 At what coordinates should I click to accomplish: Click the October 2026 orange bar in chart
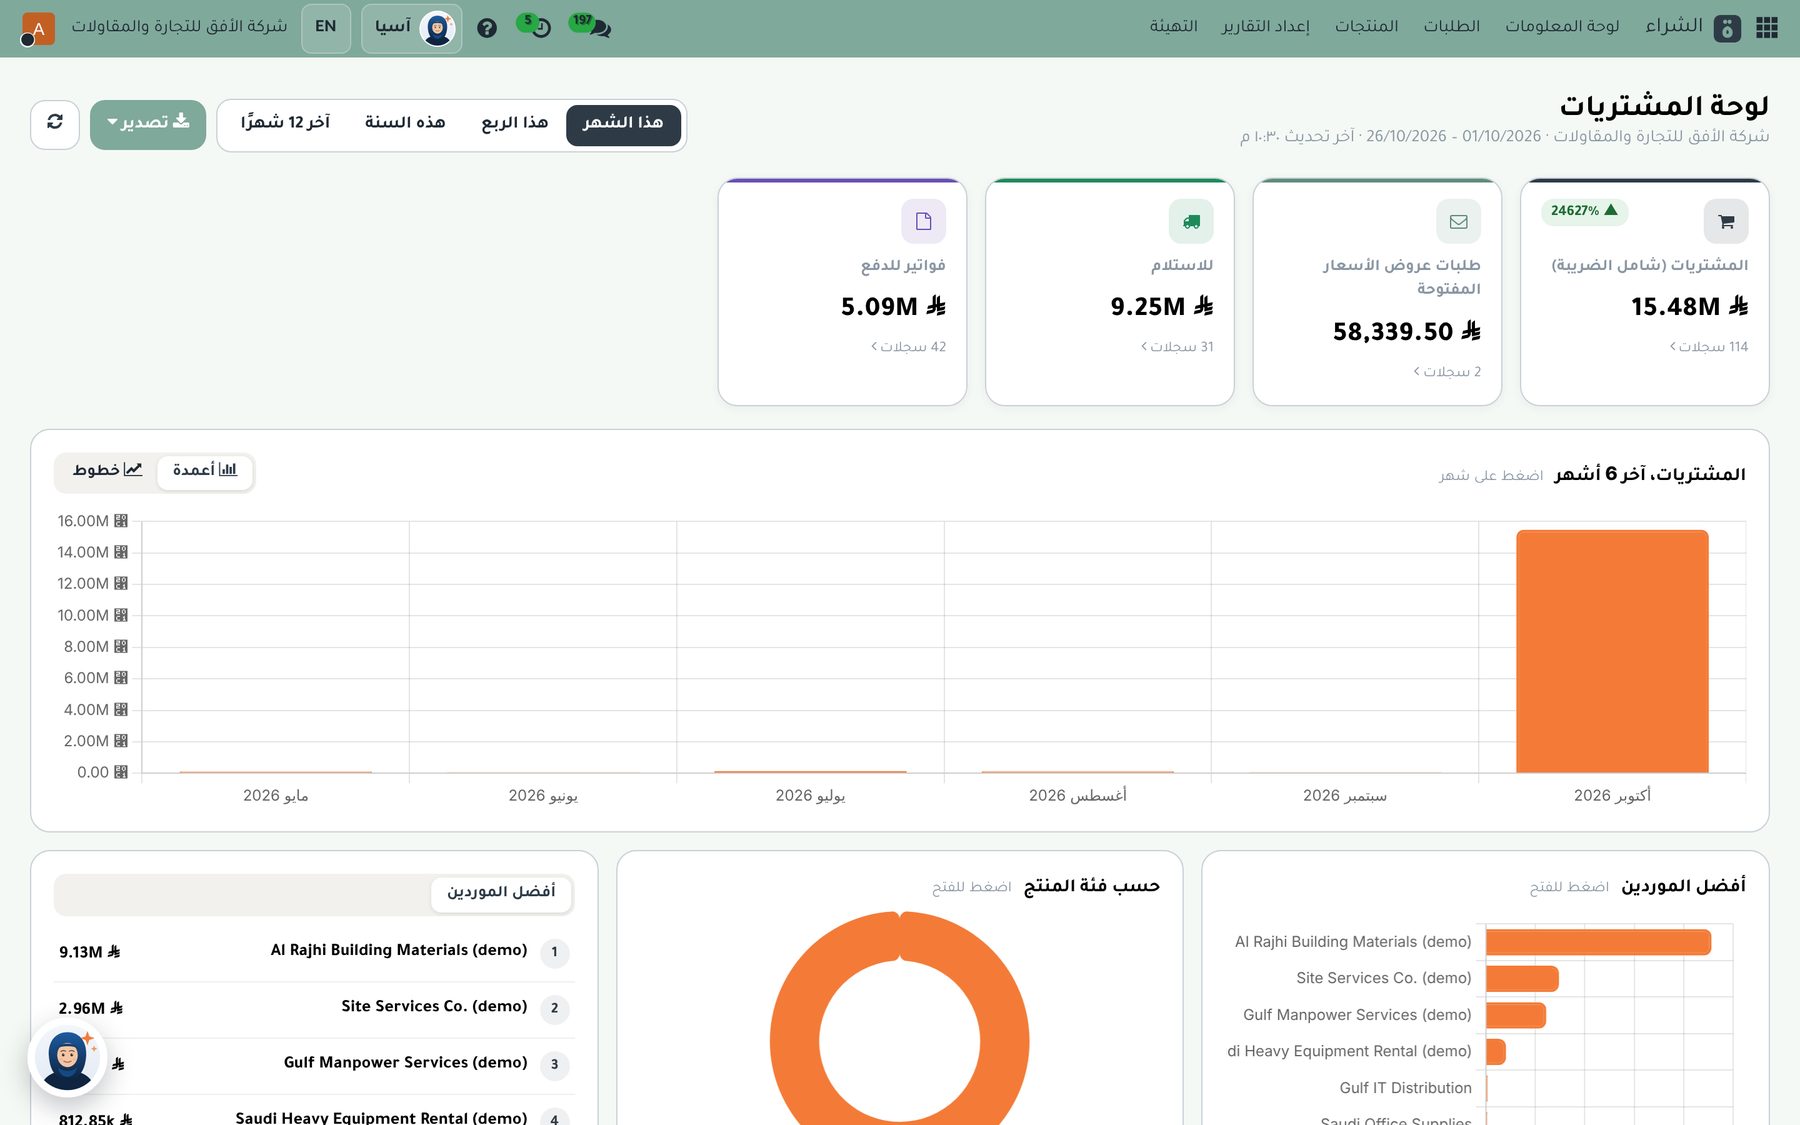[1612, 651]
